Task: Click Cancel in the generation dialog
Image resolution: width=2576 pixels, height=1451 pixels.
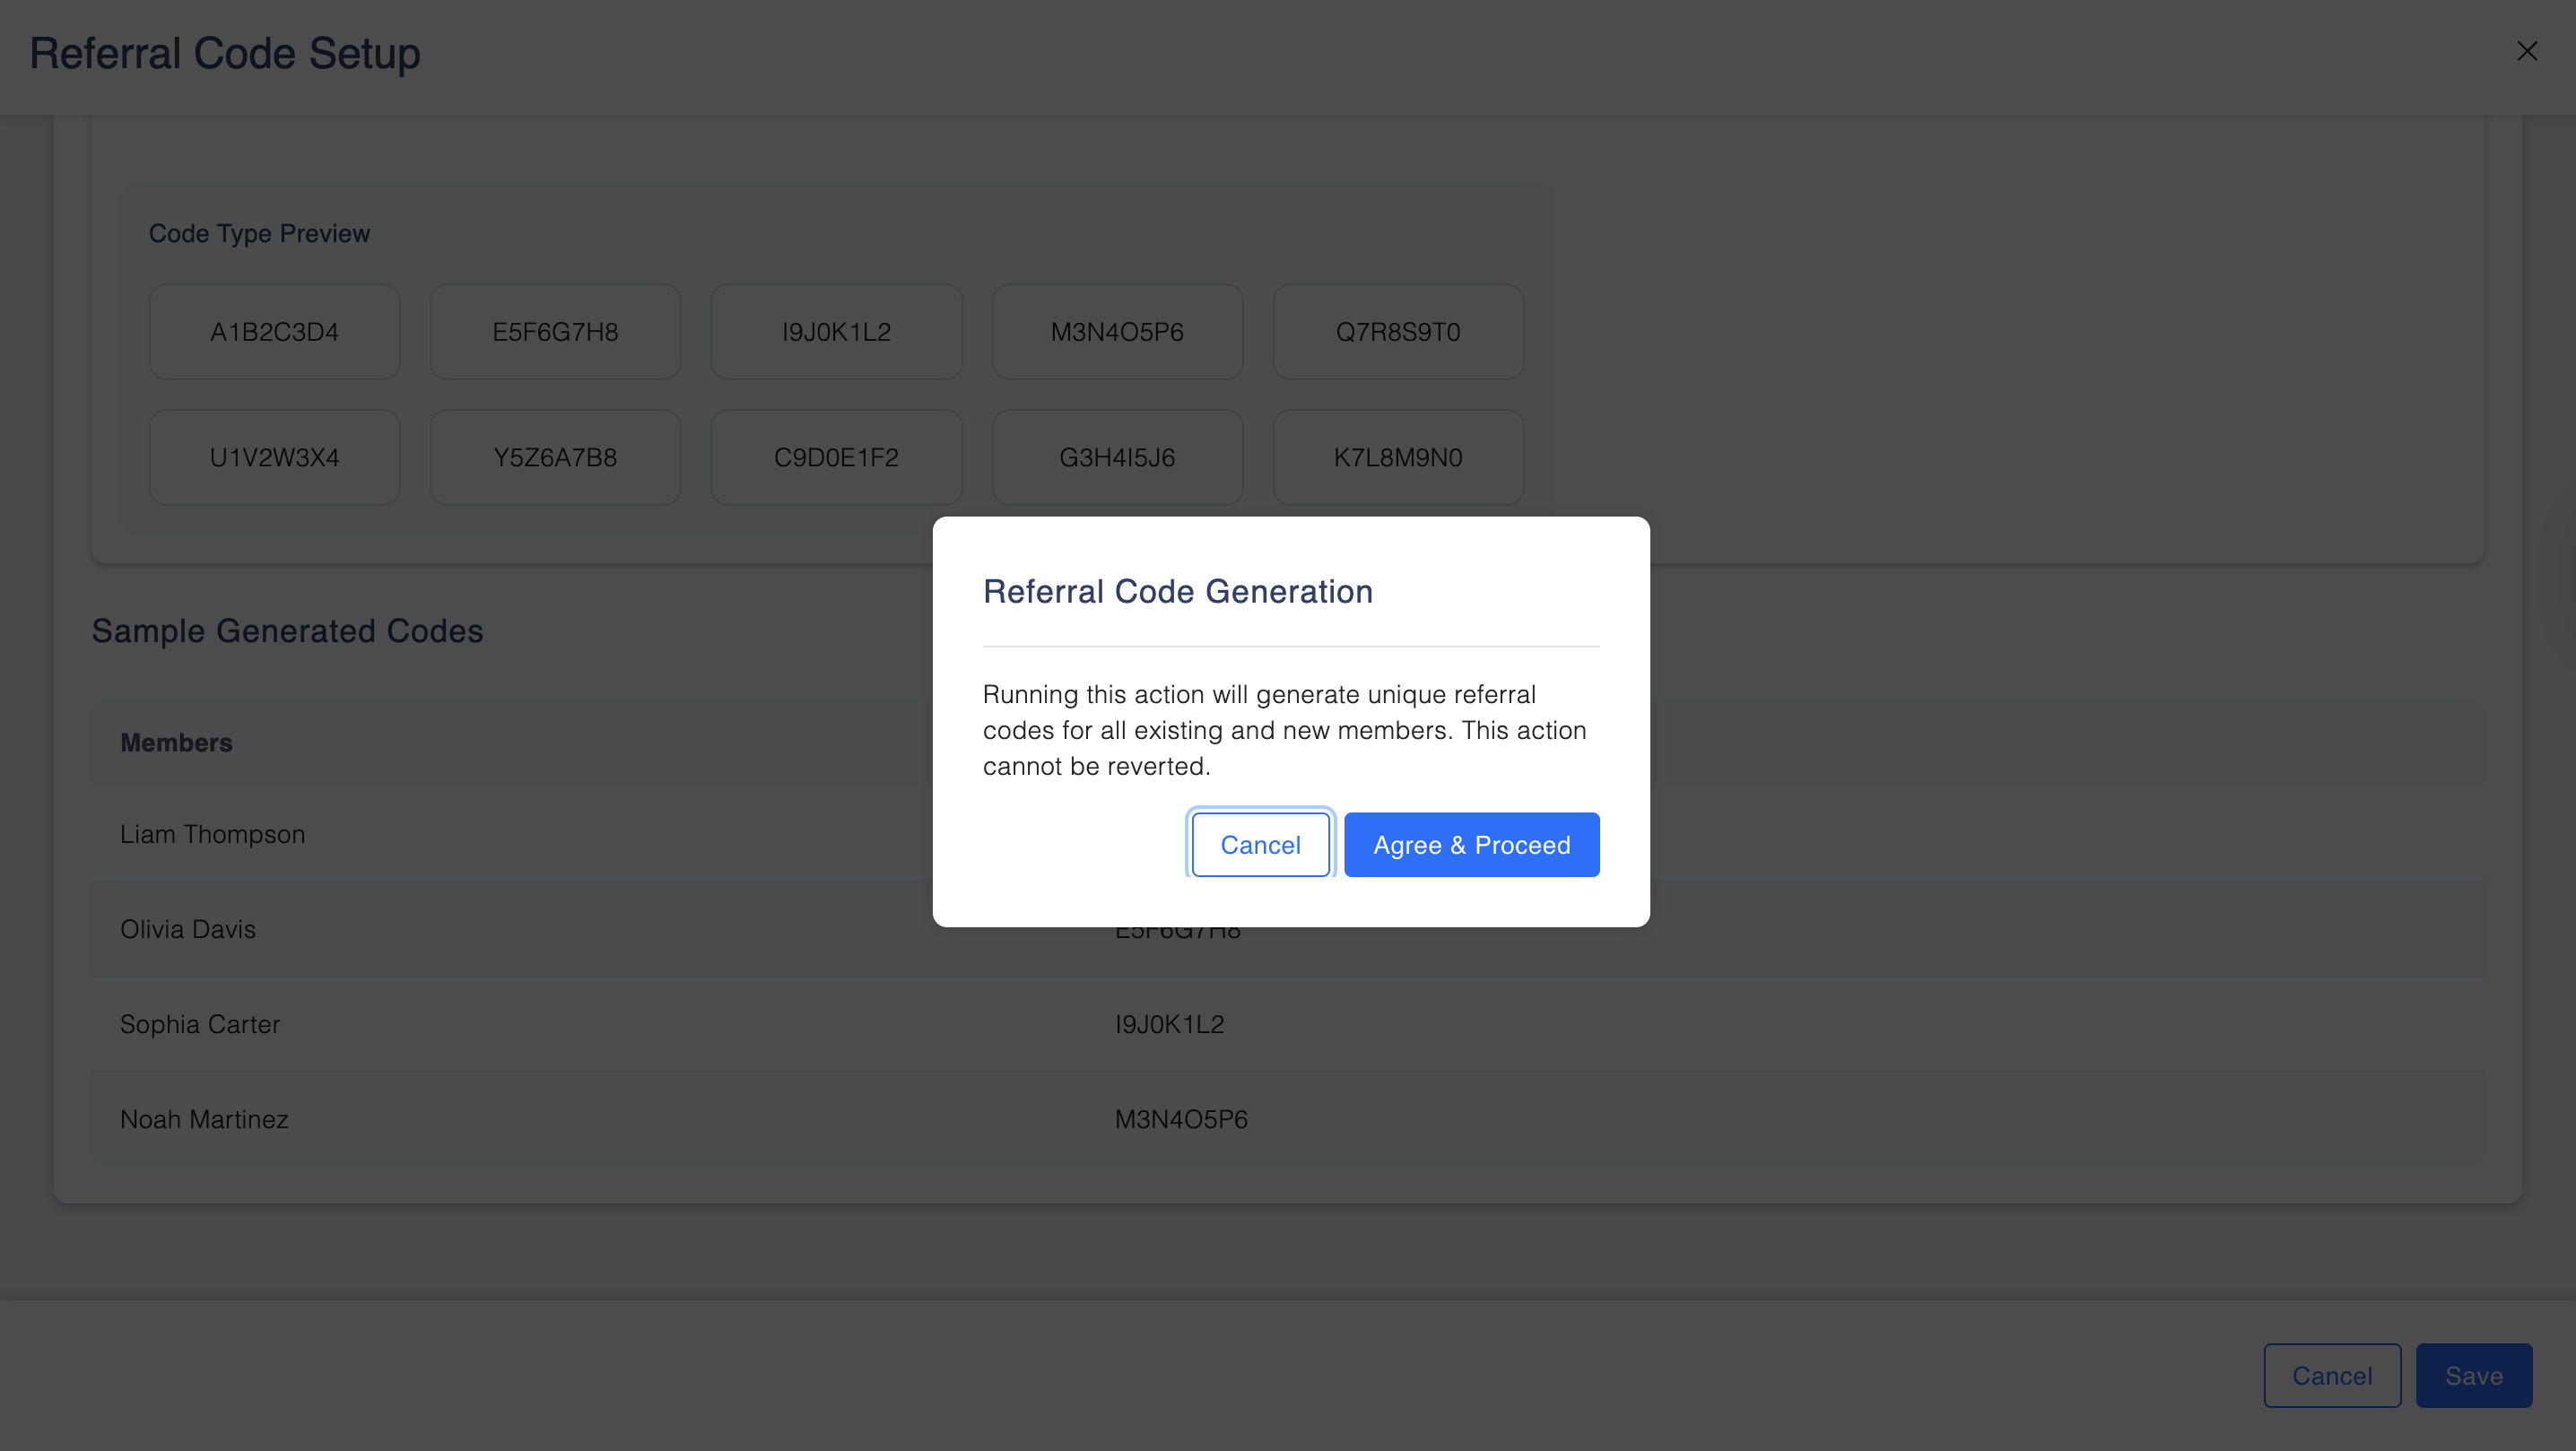Action: point(1259,845)
